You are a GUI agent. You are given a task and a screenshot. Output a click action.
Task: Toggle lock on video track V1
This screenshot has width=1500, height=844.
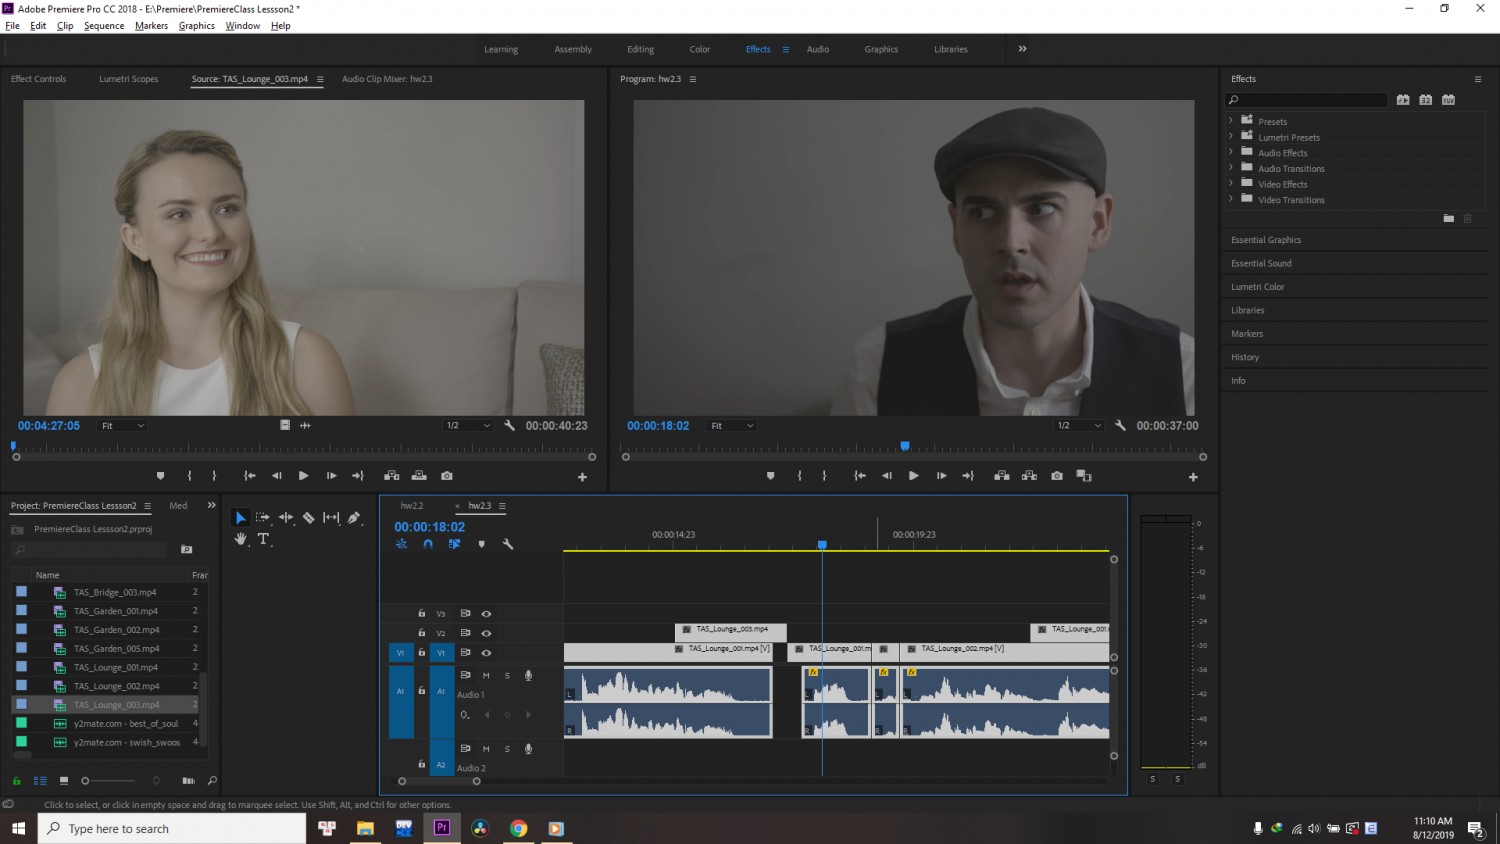(x=422, y=653)
